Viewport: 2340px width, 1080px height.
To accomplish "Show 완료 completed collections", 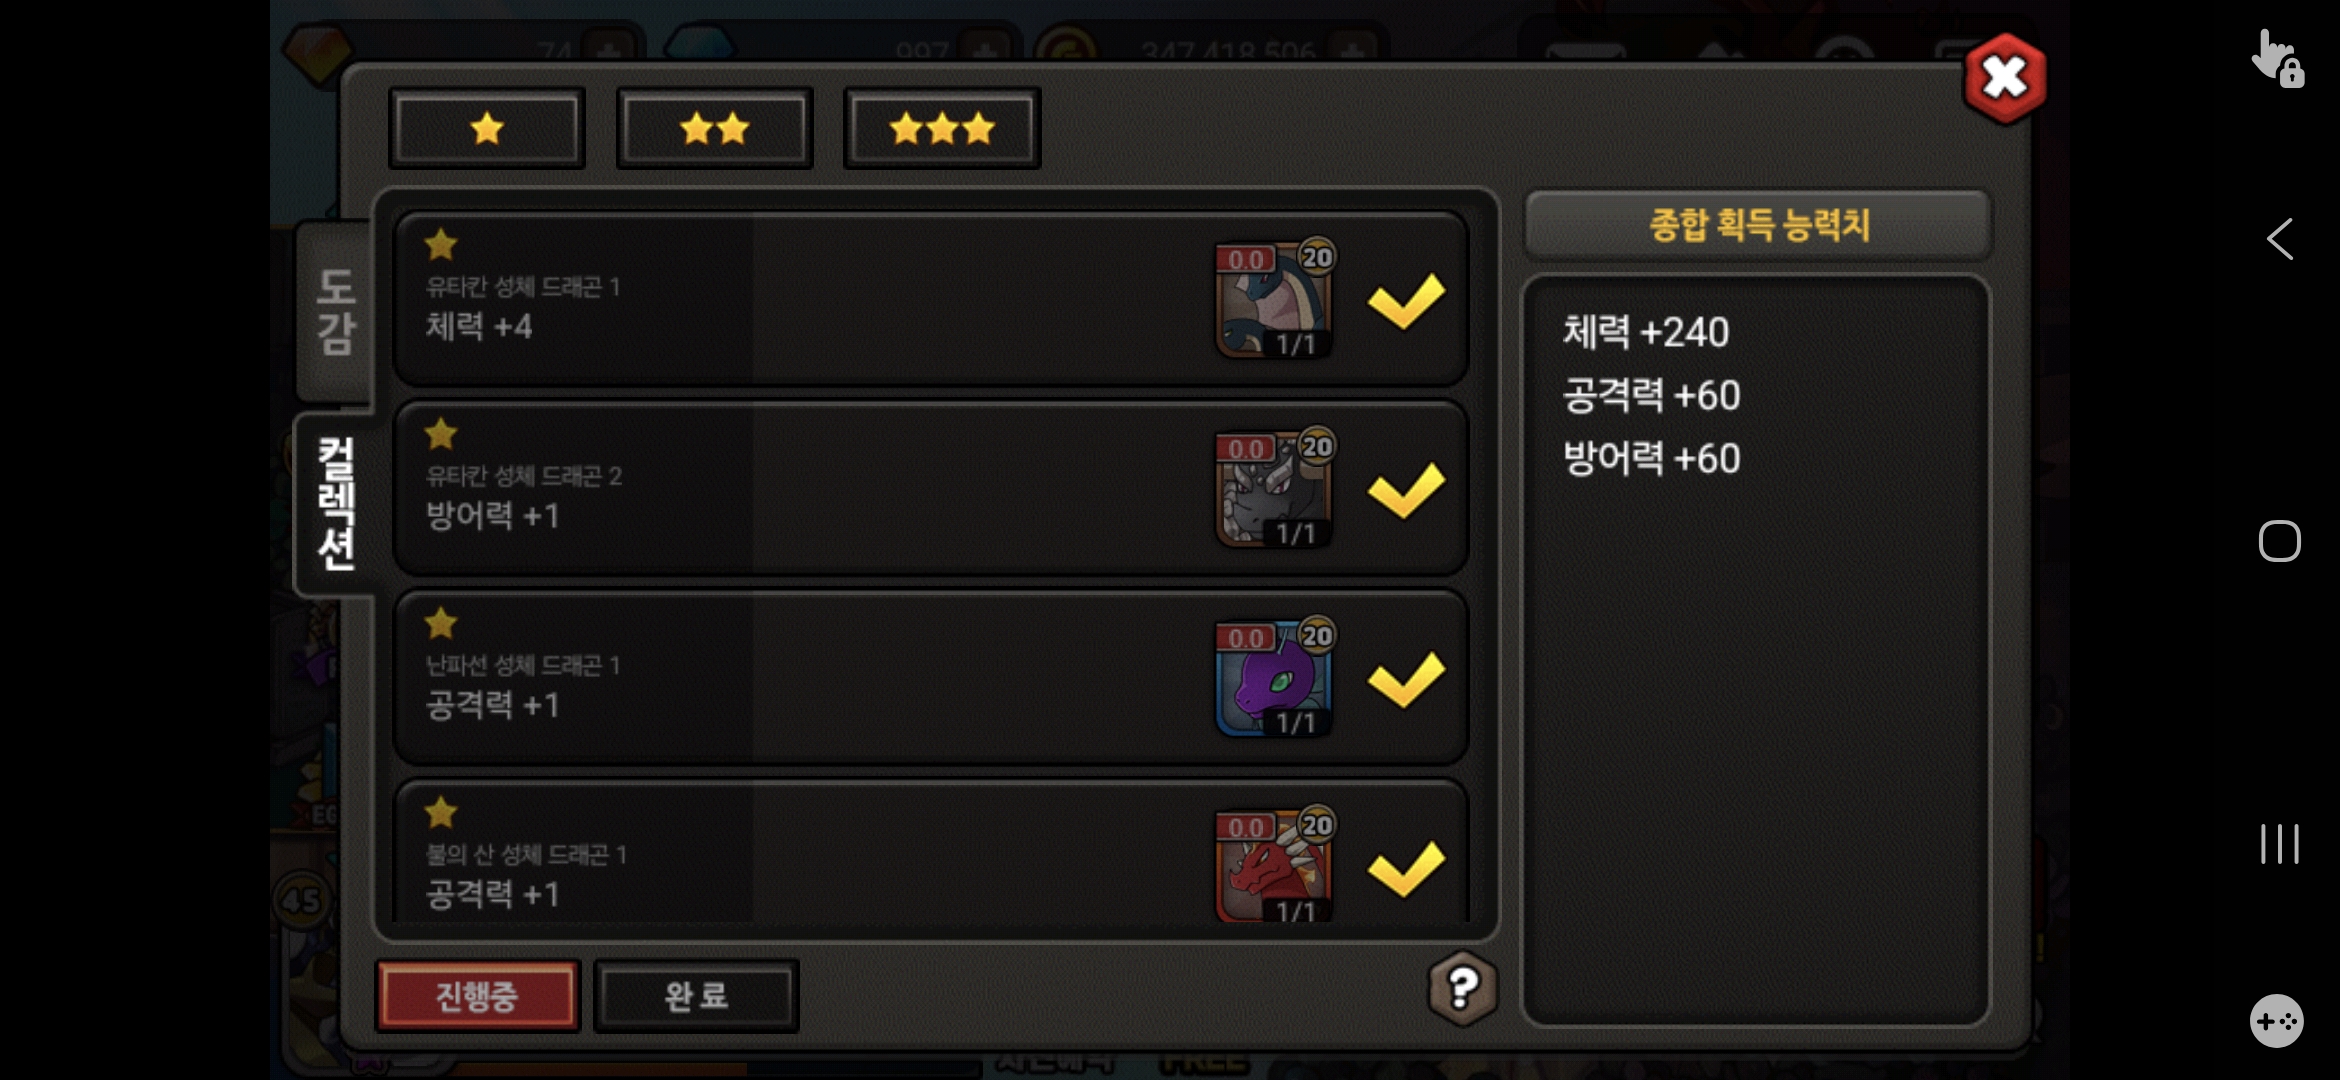I will [696, 996].
